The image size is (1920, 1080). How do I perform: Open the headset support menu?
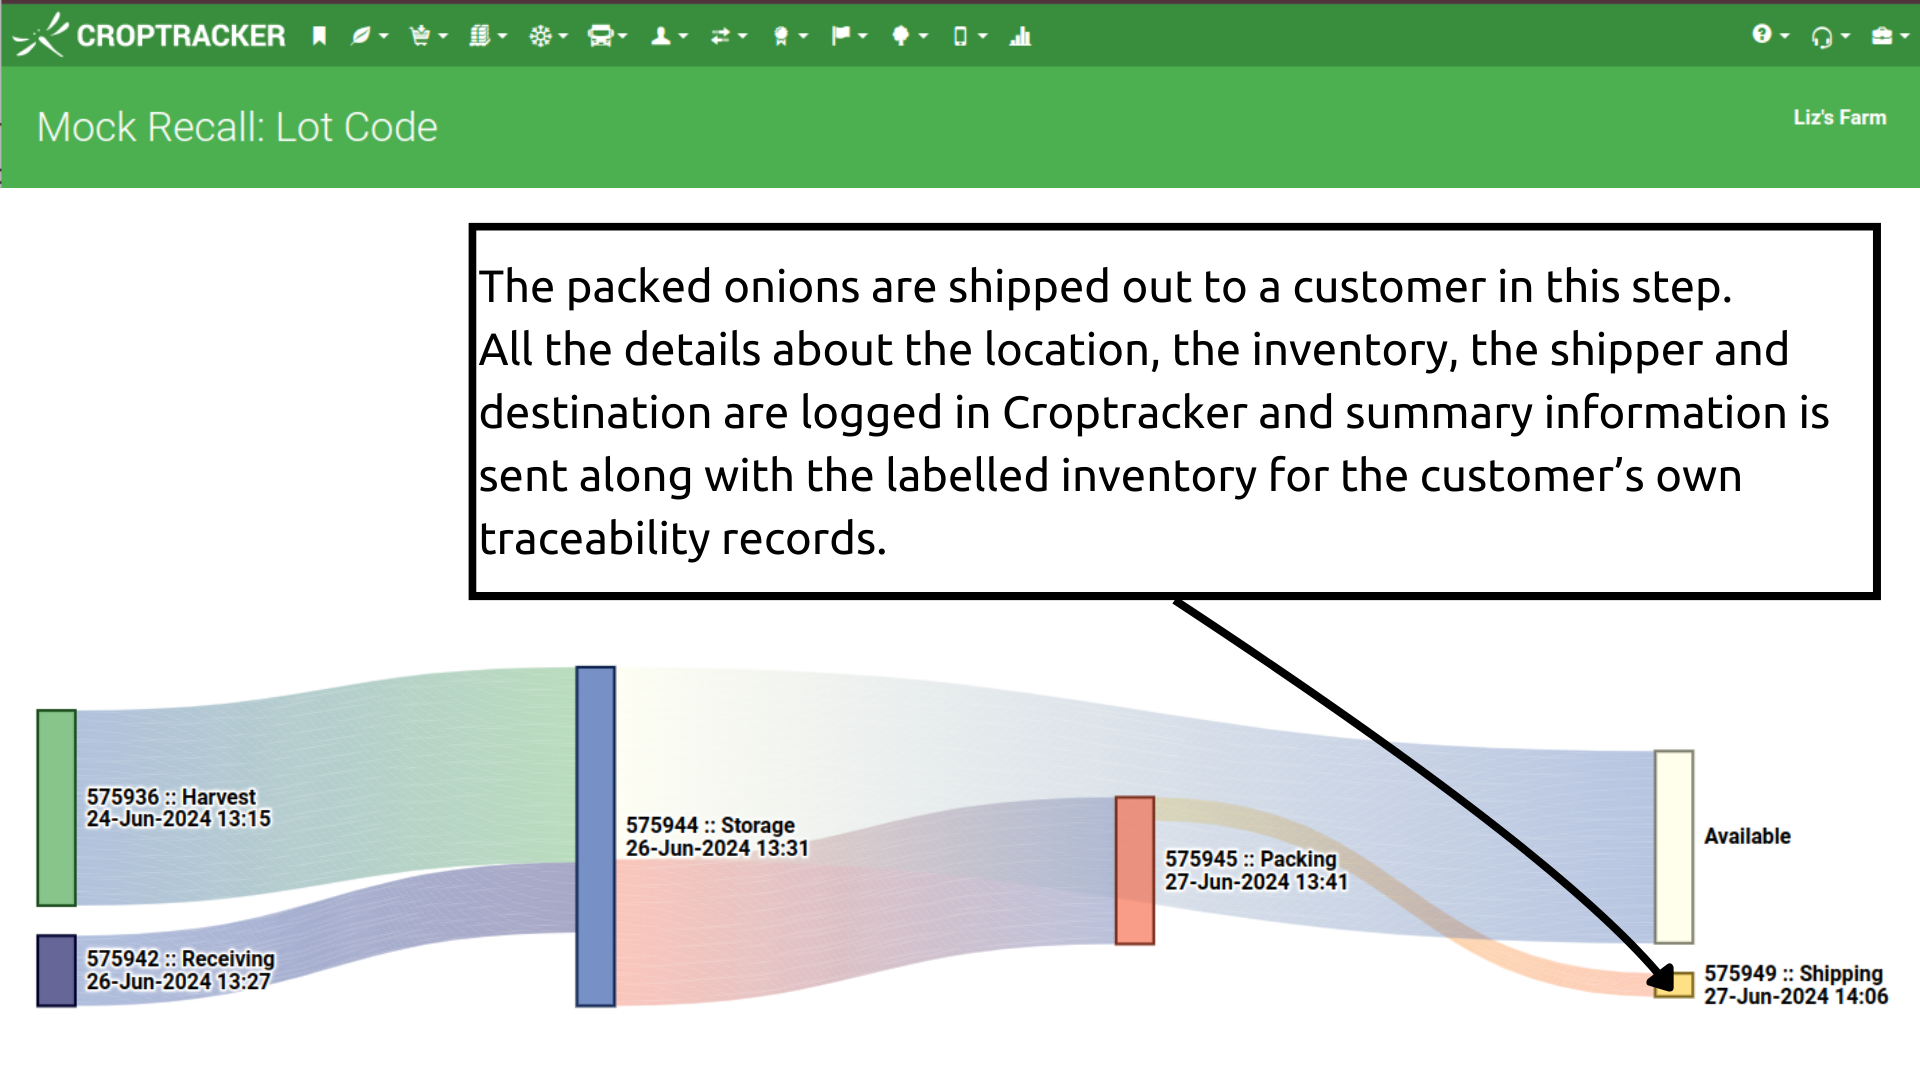click(1830, 36)
